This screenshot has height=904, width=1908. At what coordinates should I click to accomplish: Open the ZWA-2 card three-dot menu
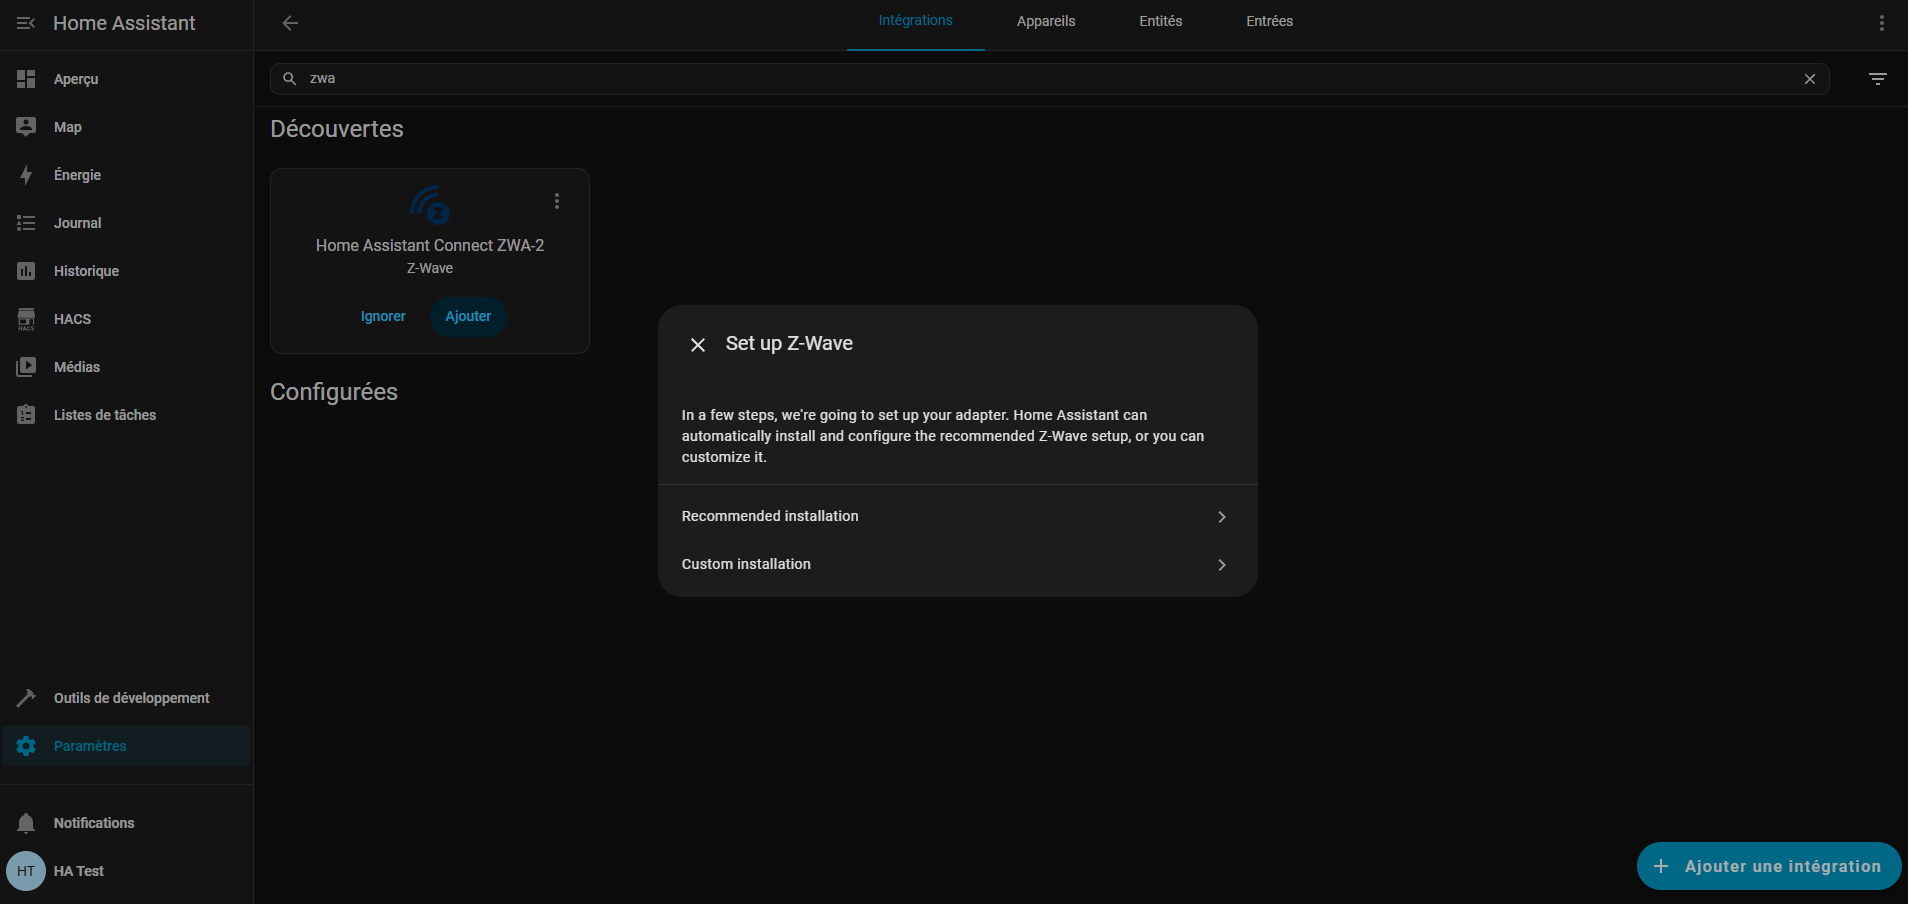[x=557, y=201]
